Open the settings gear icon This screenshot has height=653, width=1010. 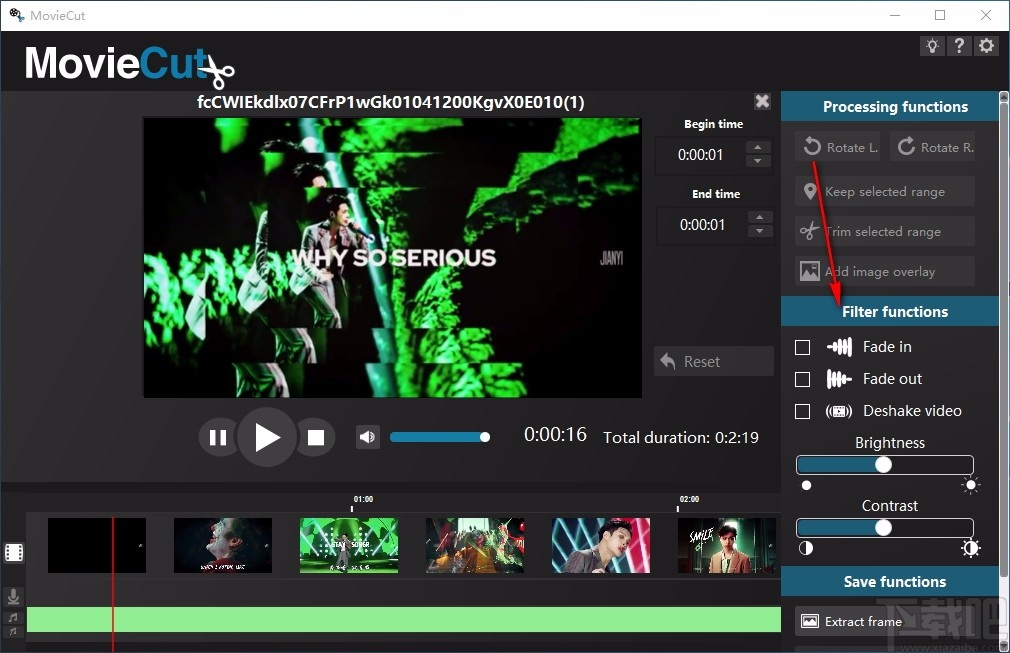(x=987, y=46)
